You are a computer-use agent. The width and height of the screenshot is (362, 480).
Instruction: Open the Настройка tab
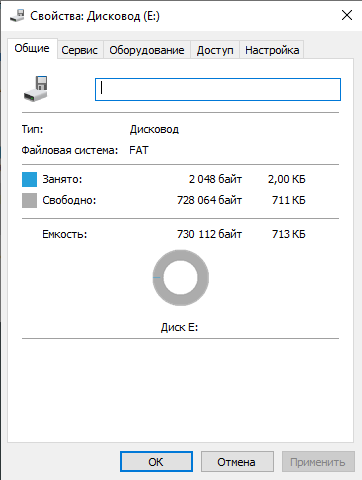pos(272,50)
